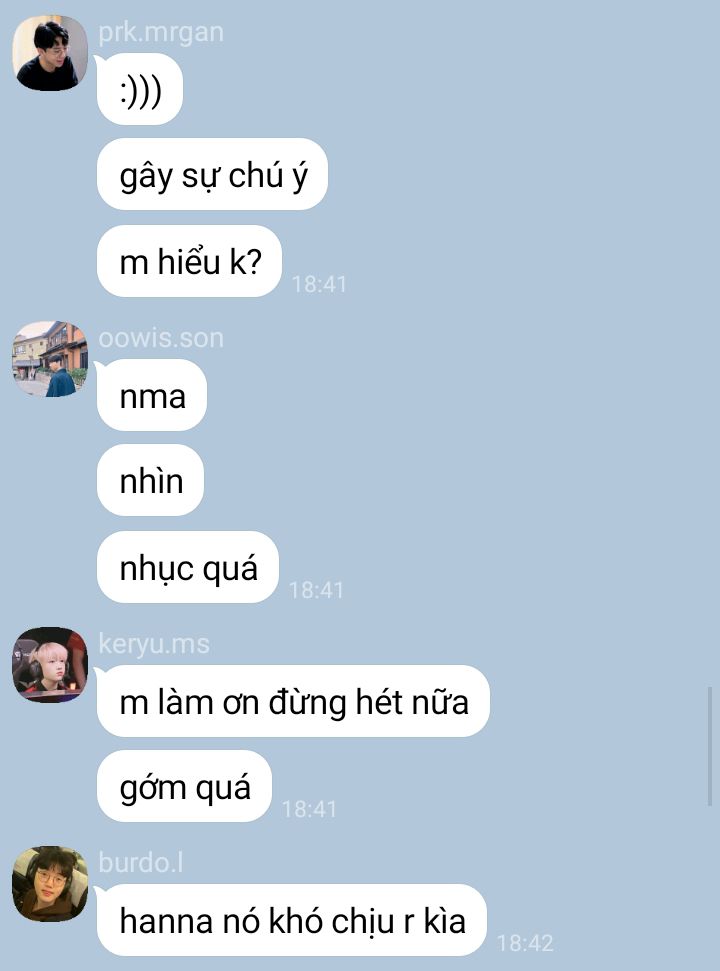Open keryu.ms avatar with pink hair
The image size is (720, 971).
point(50,664)
